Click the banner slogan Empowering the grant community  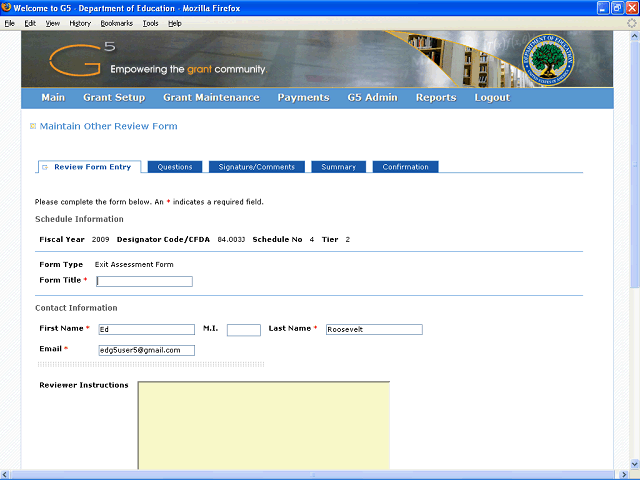pos(189,69)
